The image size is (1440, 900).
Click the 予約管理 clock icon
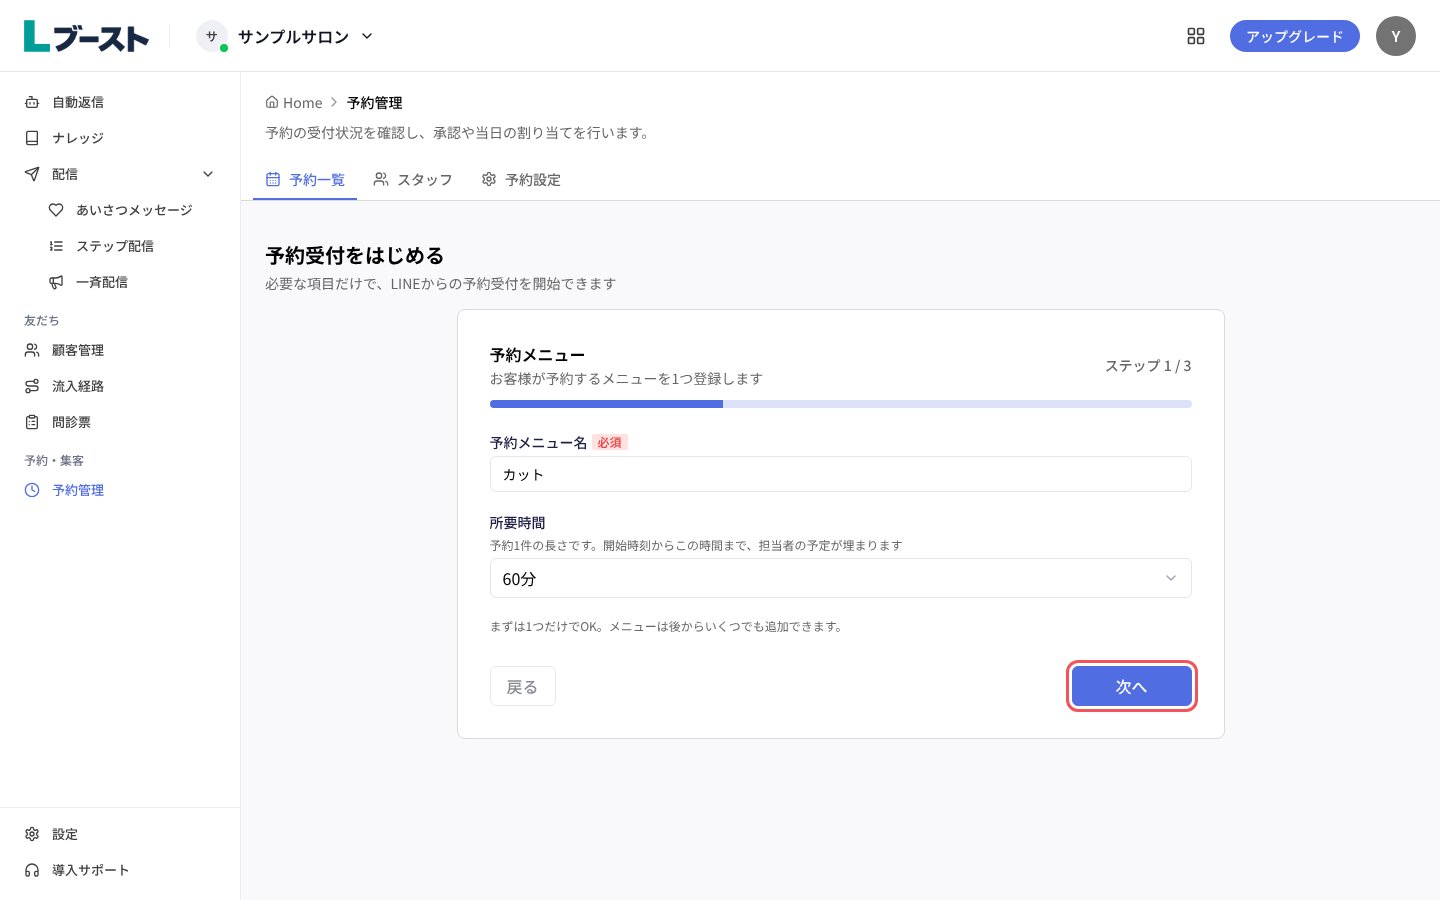(32, 490)
